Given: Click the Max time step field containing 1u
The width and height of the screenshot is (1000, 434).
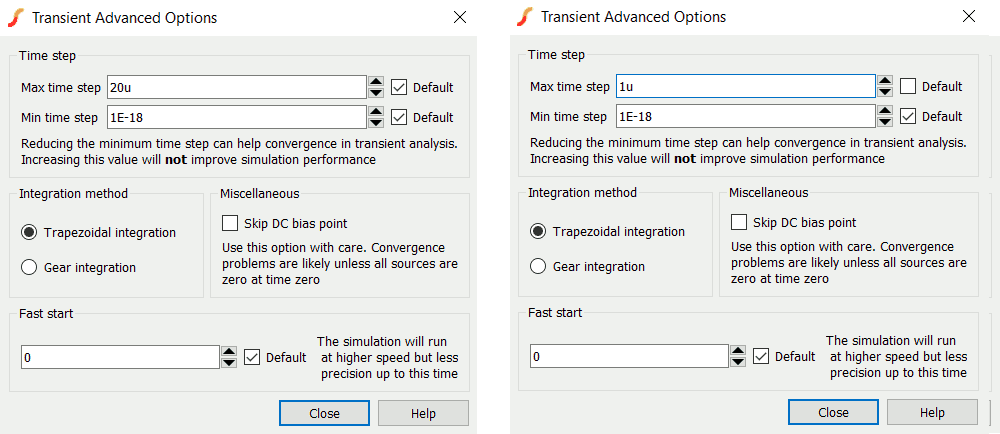Looking at the screenshot, I should (745, 87).
